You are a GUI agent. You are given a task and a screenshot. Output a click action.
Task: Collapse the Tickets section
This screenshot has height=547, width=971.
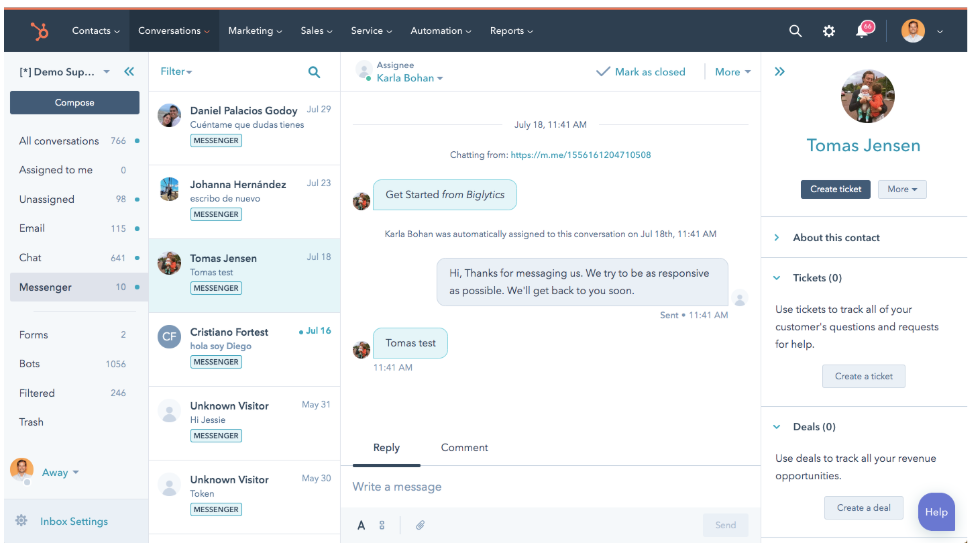click(x=777, y=278)
